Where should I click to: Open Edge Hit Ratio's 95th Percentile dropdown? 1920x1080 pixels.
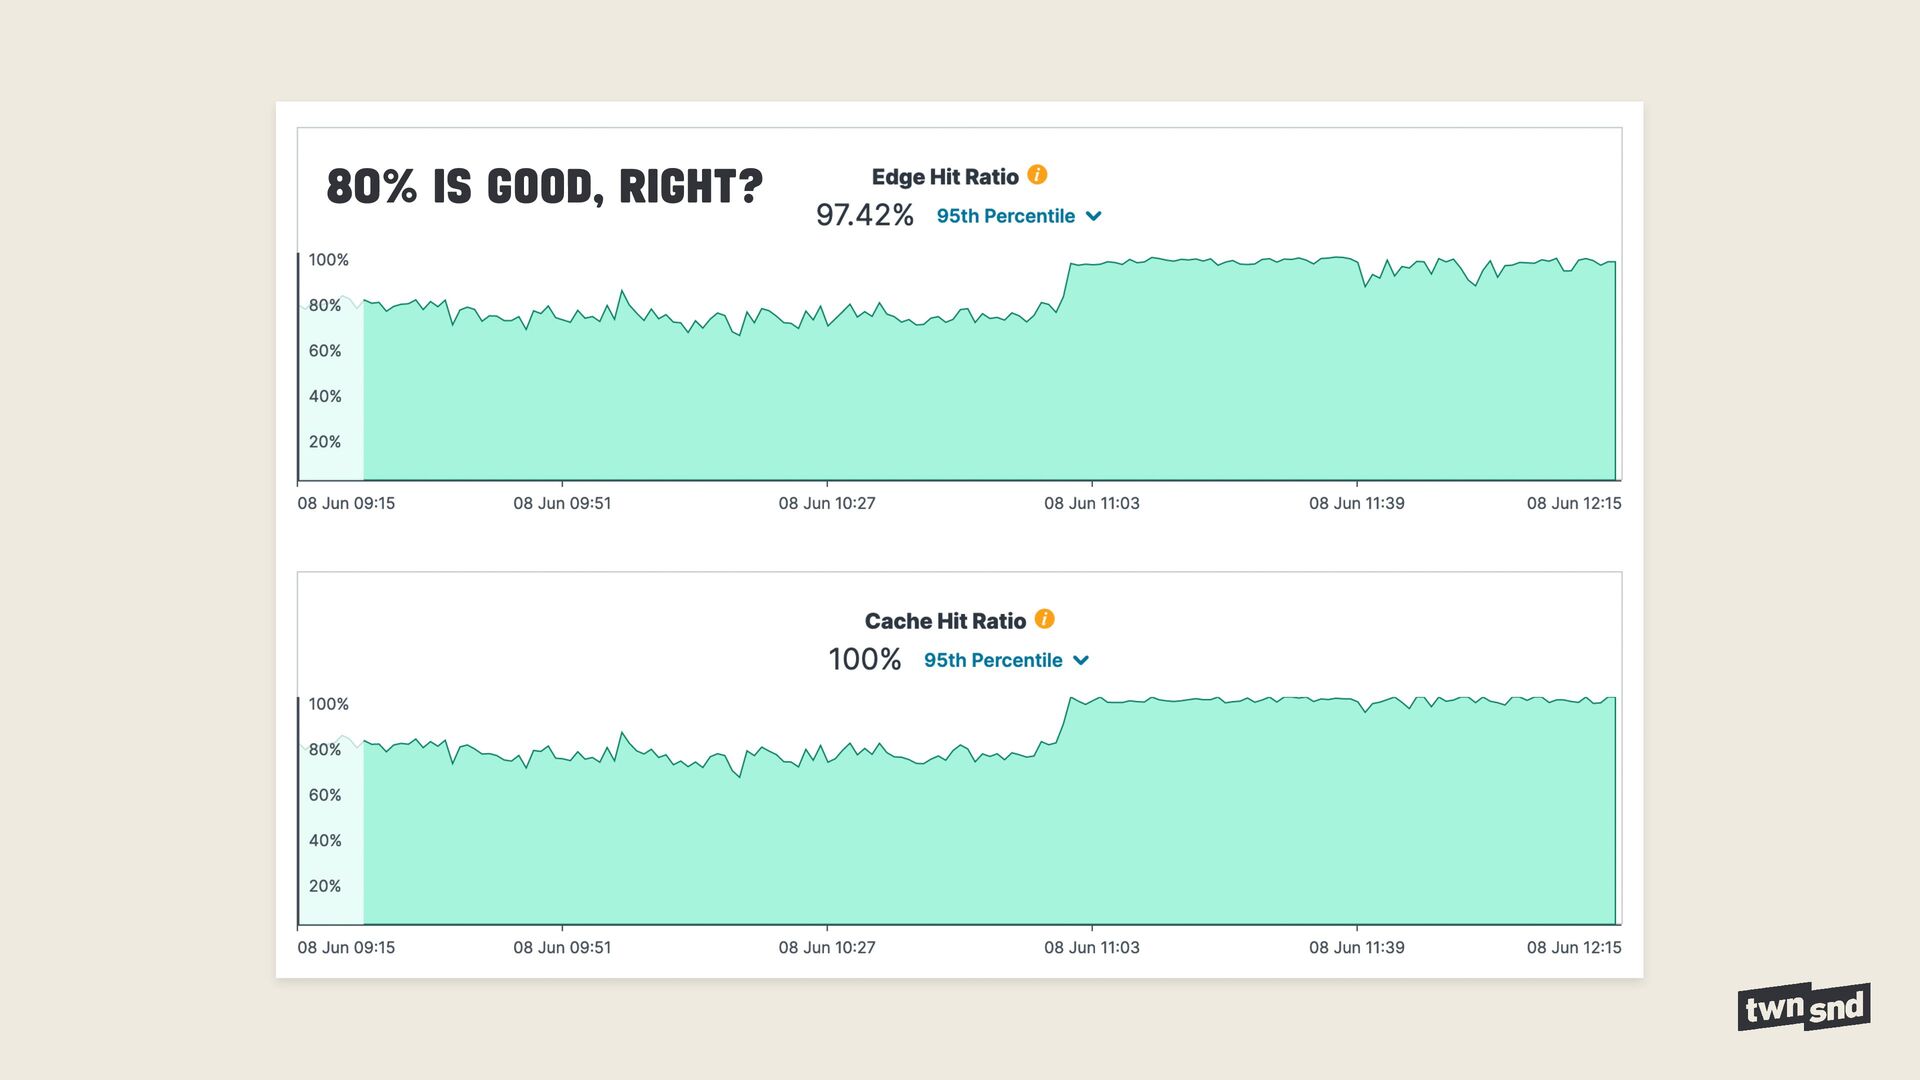(1005, 216)
